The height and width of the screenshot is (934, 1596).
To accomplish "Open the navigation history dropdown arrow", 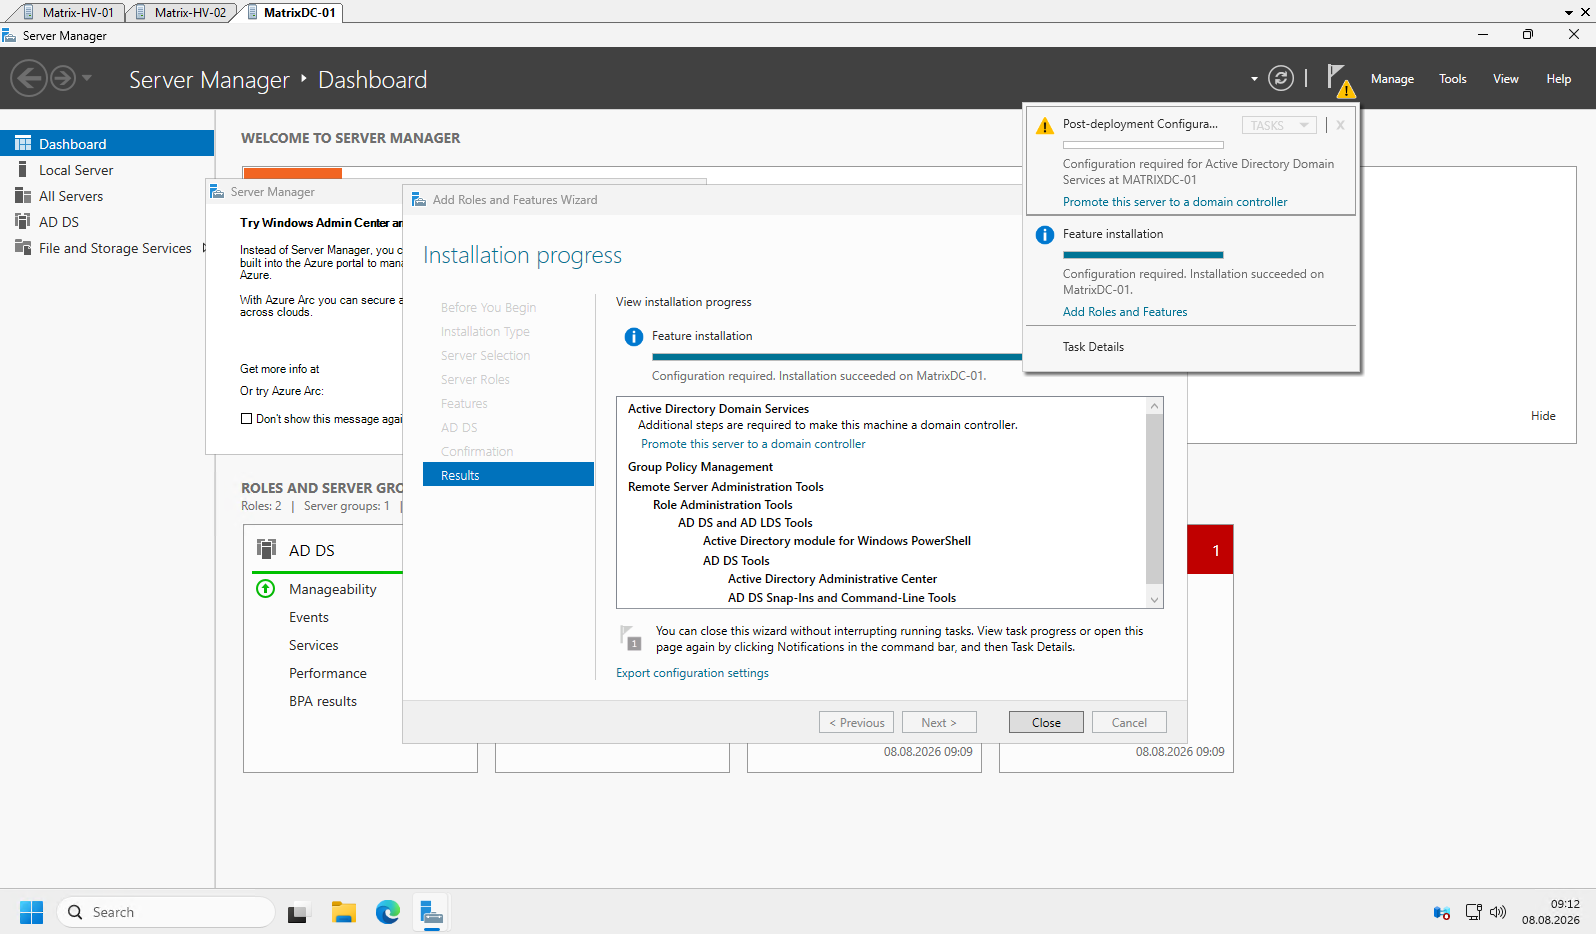I will point(87,78).
